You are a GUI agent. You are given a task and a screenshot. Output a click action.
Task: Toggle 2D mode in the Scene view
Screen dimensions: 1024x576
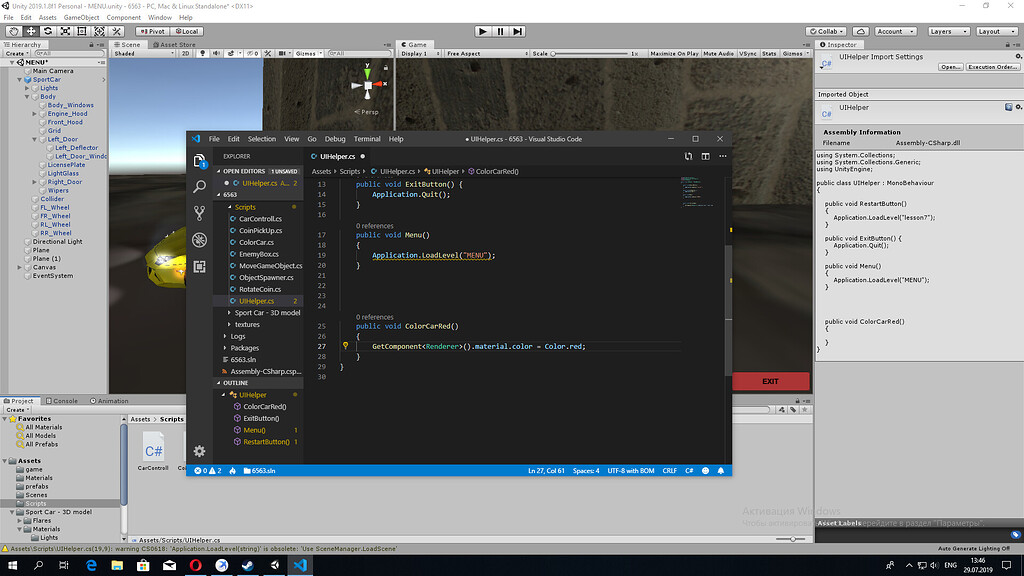coord(186,53)
